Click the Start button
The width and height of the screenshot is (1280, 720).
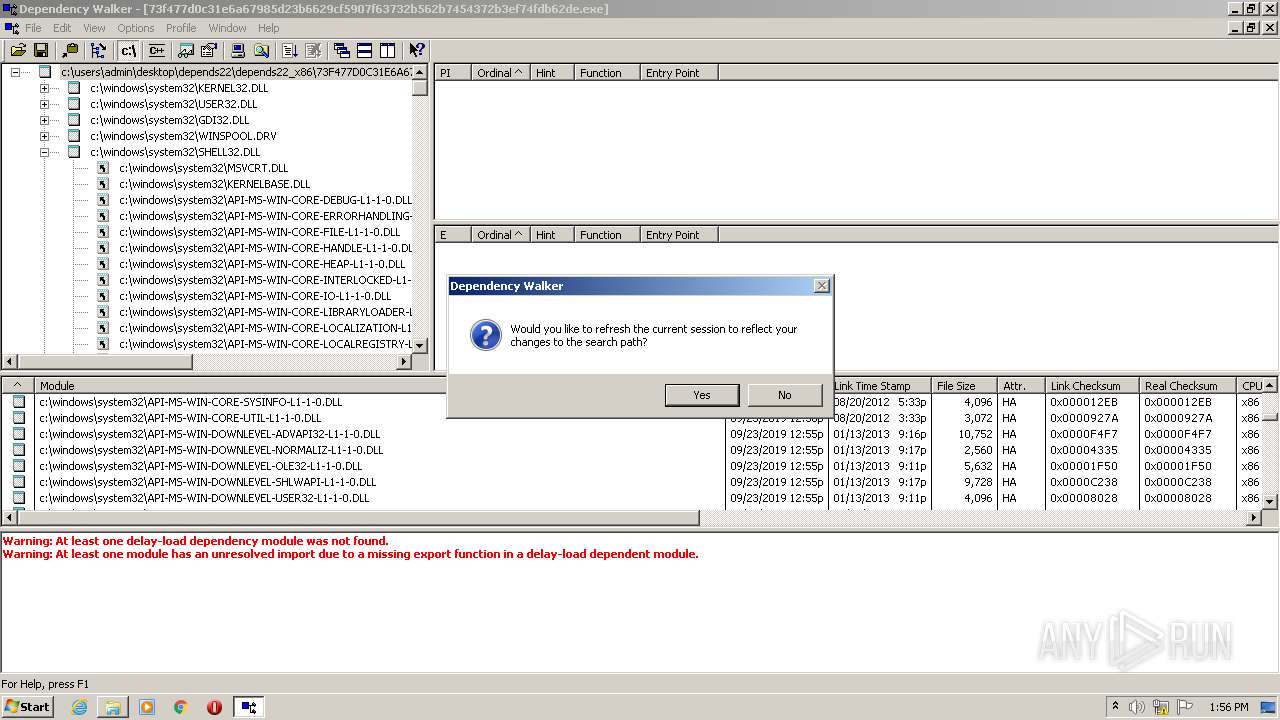tap(28, 707)
